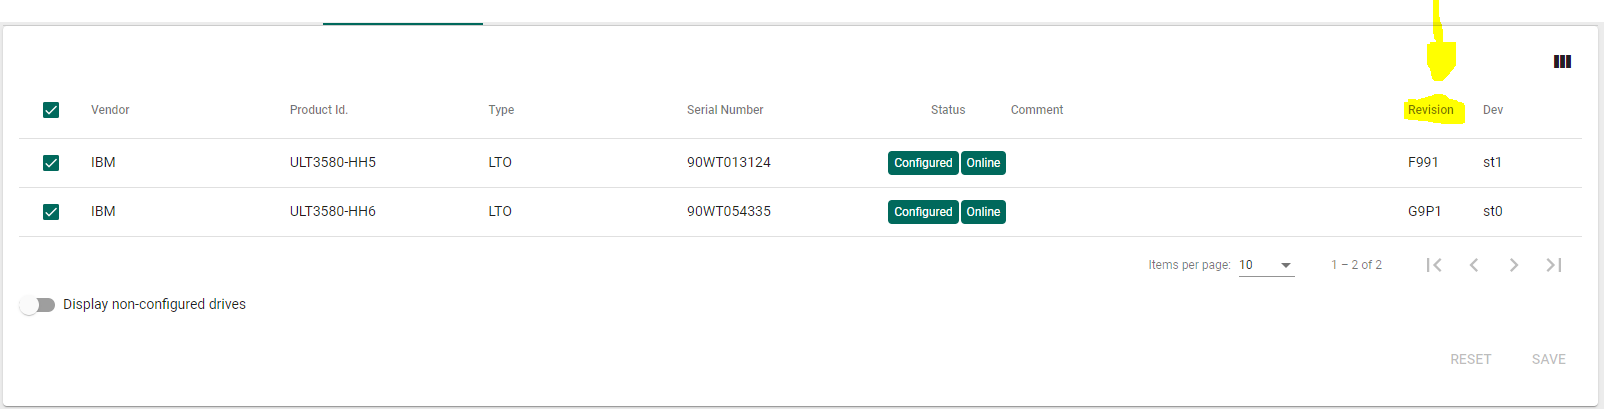Go to the next page
The image size is (1604, 409).
[x=1514, y=265]
